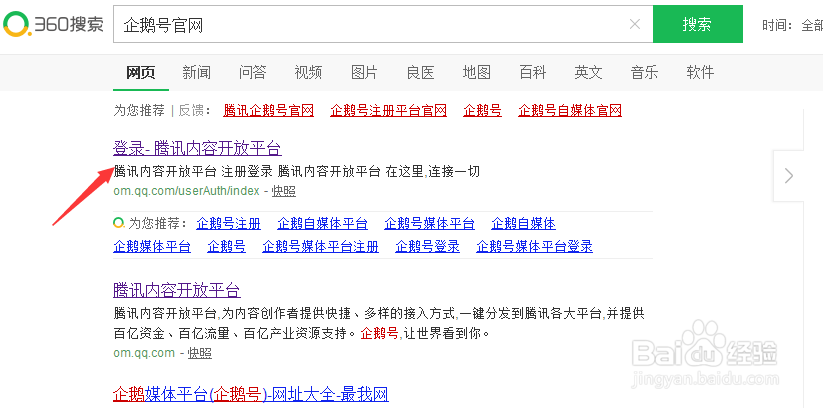
Task: Open suggestion 腾讯企鹅号官网
Action: pyautogui.click(x=268, y=110)
